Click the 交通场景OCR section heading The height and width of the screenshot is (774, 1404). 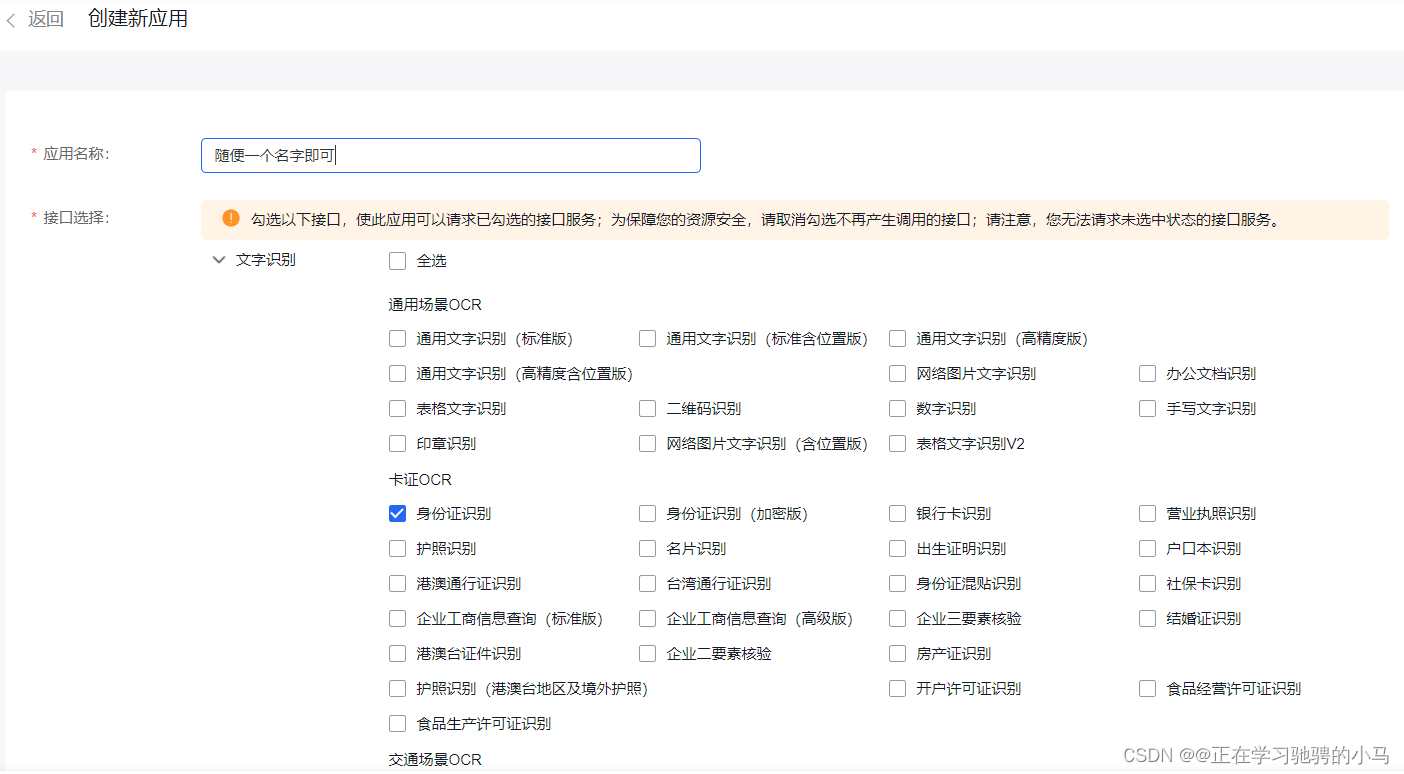pos(435,760)
